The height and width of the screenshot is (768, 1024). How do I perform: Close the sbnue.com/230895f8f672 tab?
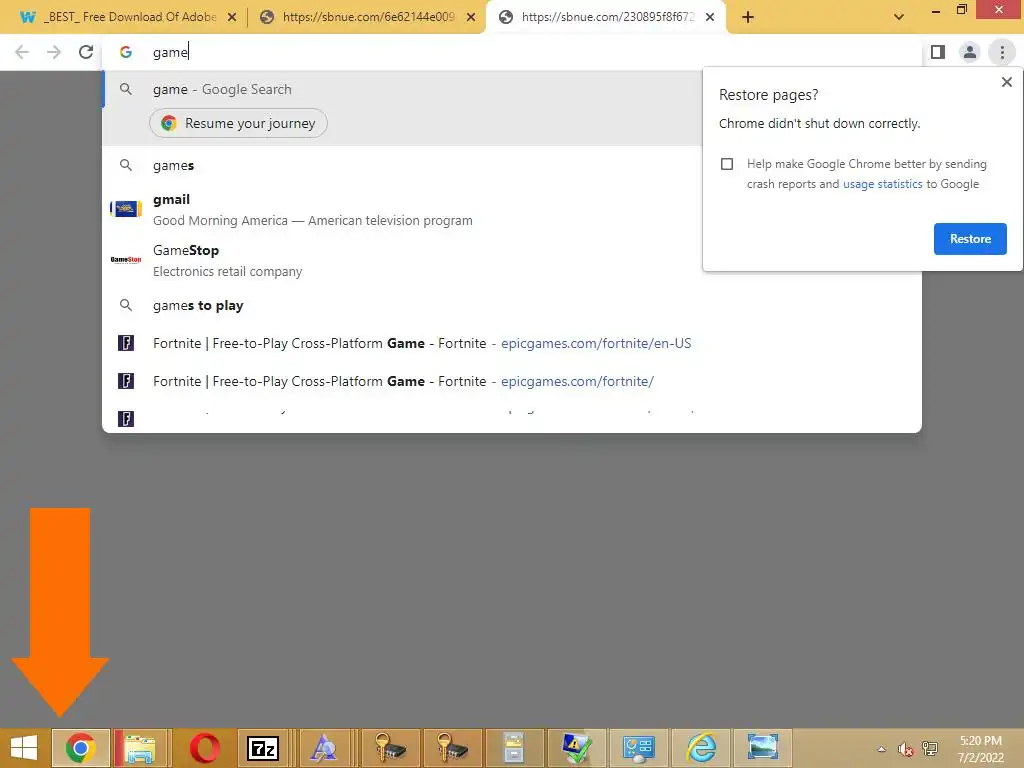pyautogui.click(x=710, y=17)
